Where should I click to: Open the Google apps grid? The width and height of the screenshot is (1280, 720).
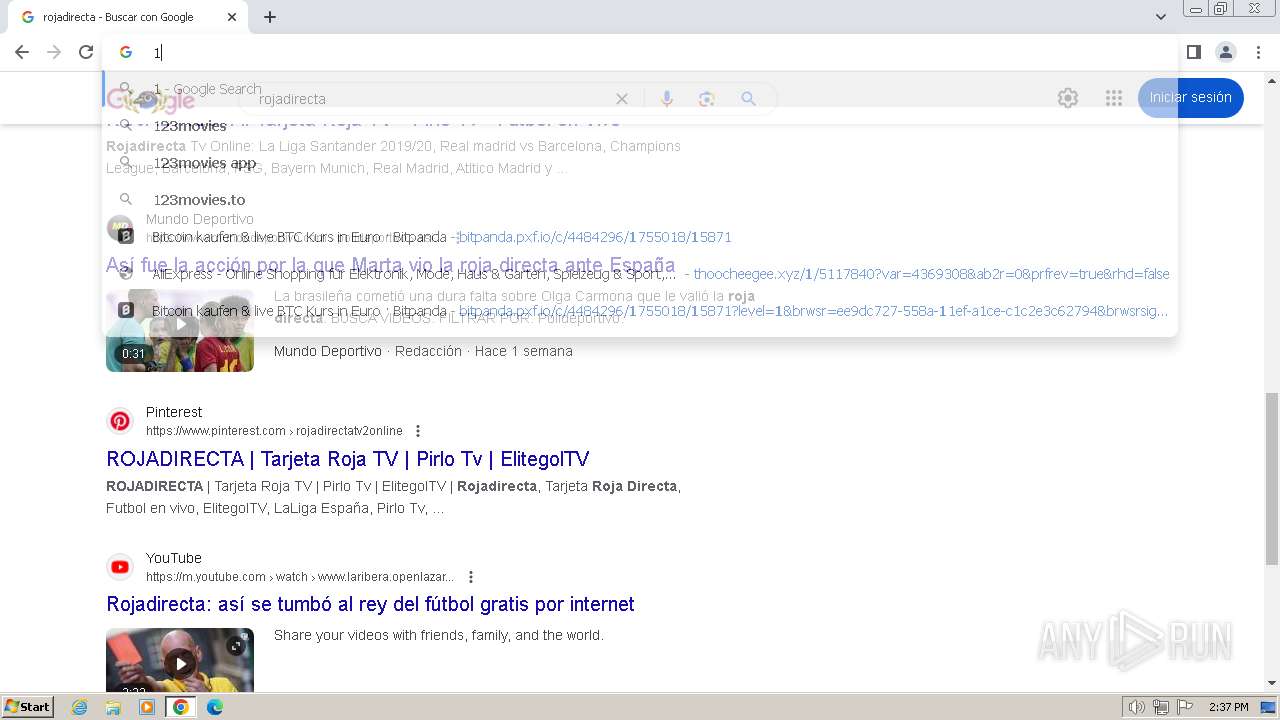(1114, 97)
